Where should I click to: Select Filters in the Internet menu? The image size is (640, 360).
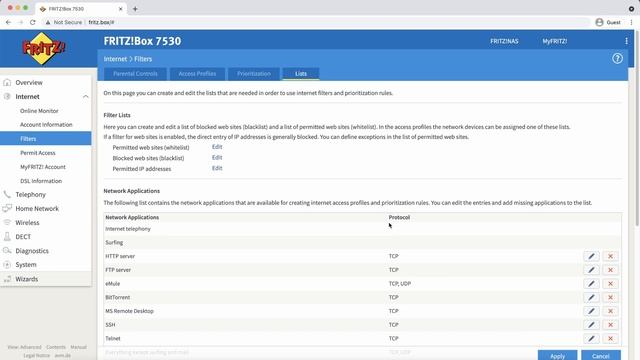(x=45, y=138)
